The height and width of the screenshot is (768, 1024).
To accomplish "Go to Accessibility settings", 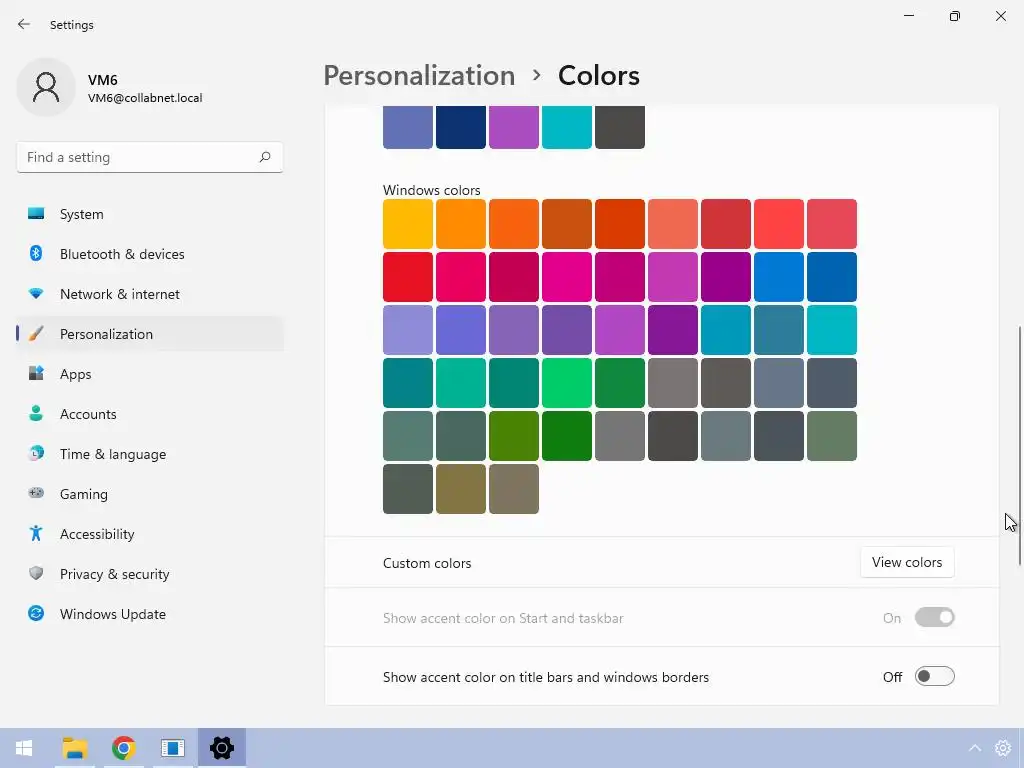I will (150, 534).
